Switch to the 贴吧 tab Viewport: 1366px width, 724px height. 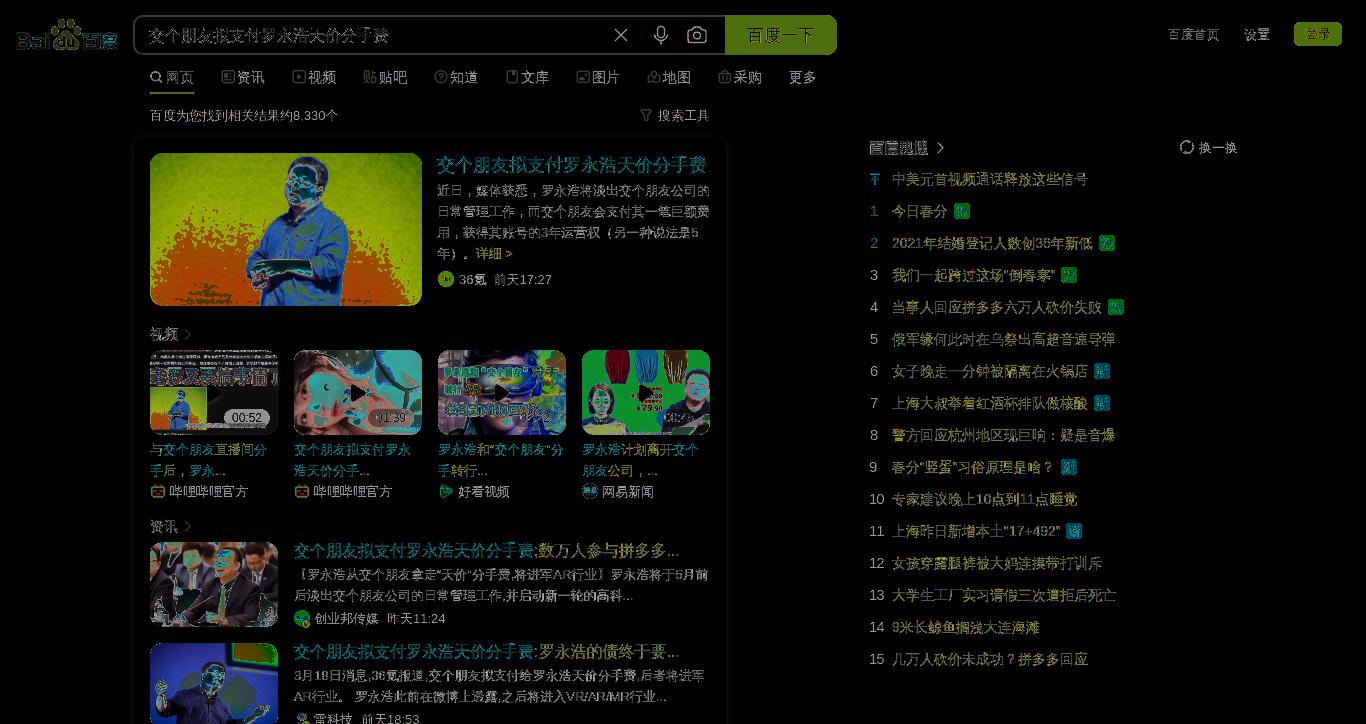385,77
